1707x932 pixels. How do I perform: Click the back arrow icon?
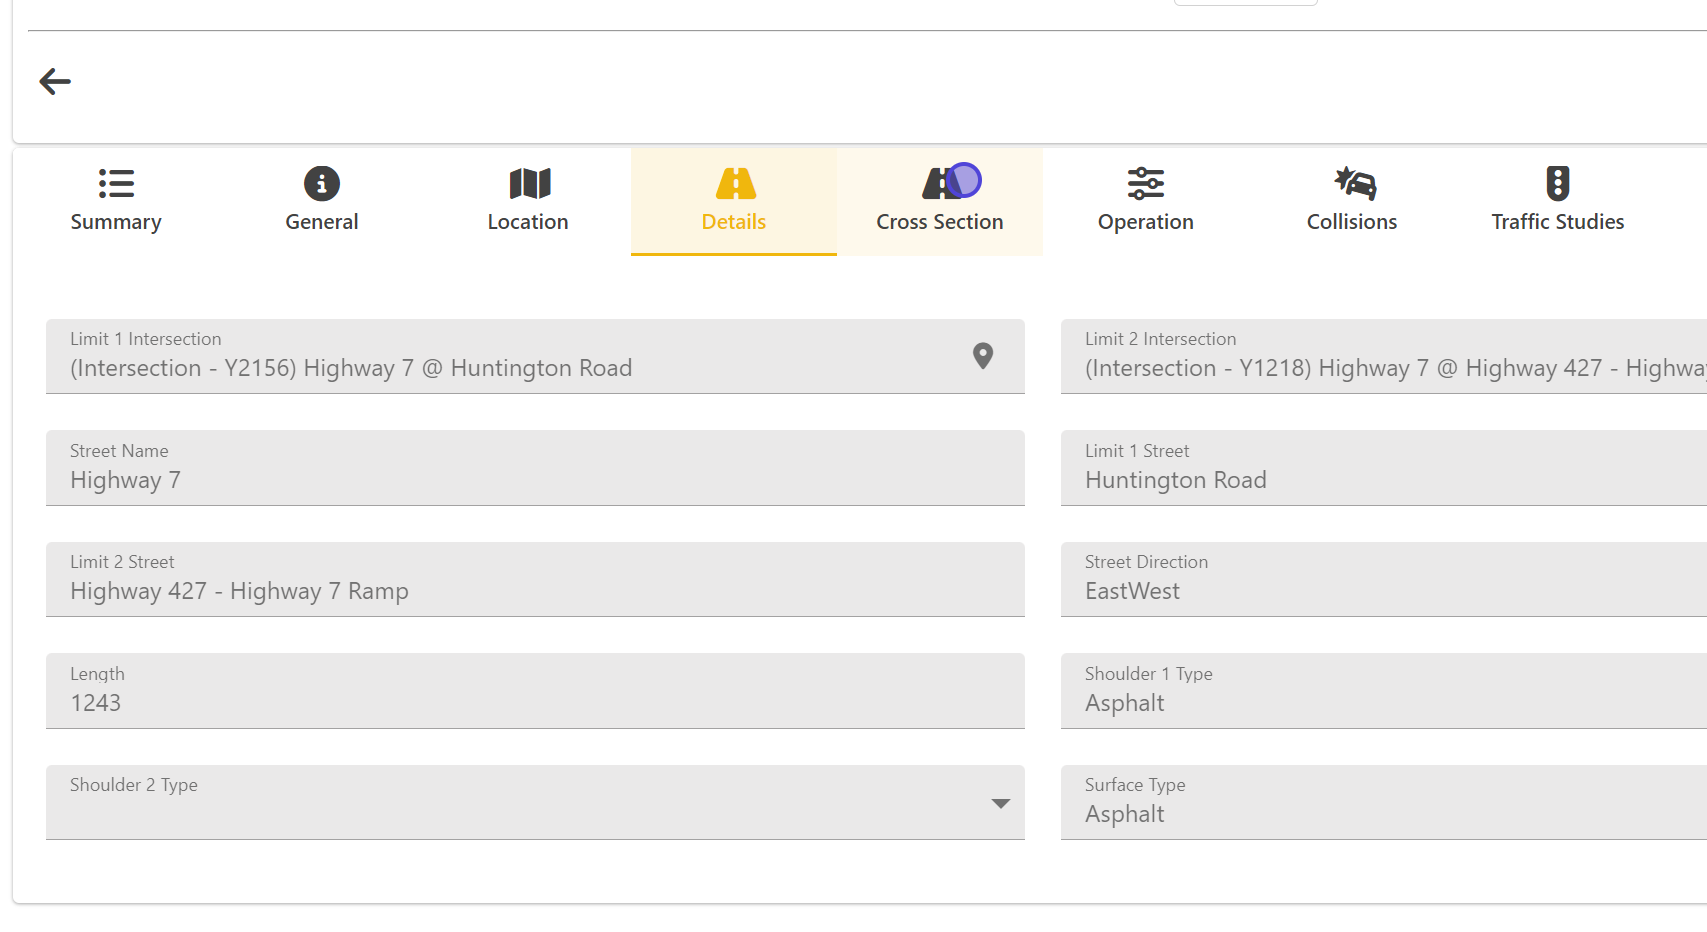tap(55, 82)
